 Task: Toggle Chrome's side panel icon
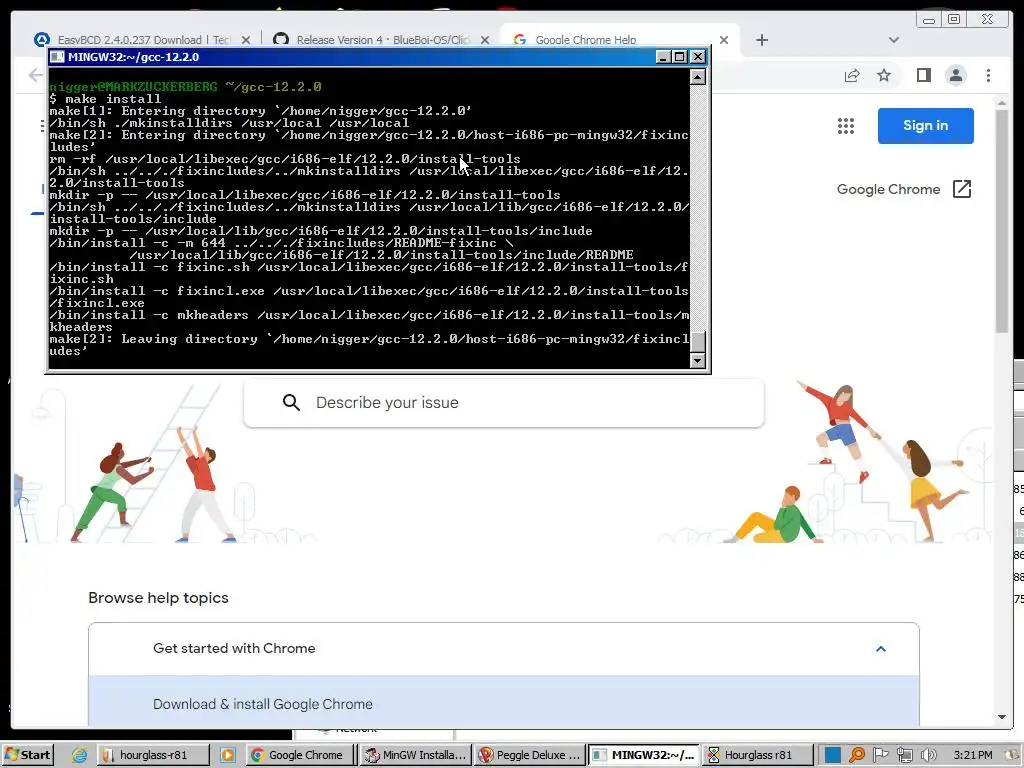923,75
